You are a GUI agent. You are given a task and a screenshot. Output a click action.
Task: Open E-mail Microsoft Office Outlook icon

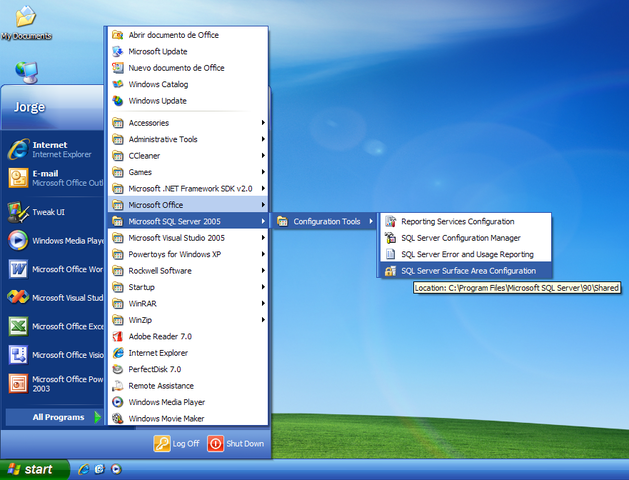pyautogui.click(x=18, y=178)
